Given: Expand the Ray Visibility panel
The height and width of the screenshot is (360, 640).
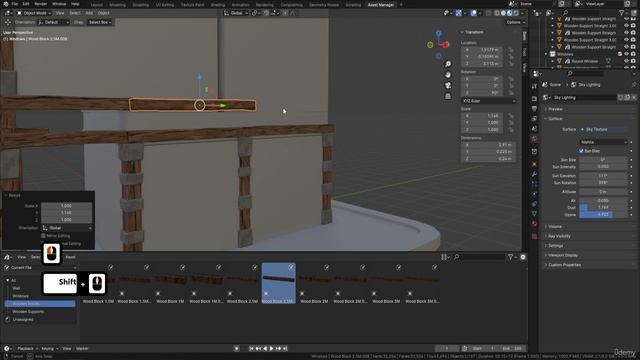Looking at the screenshot, I should (x=559, y=236).
